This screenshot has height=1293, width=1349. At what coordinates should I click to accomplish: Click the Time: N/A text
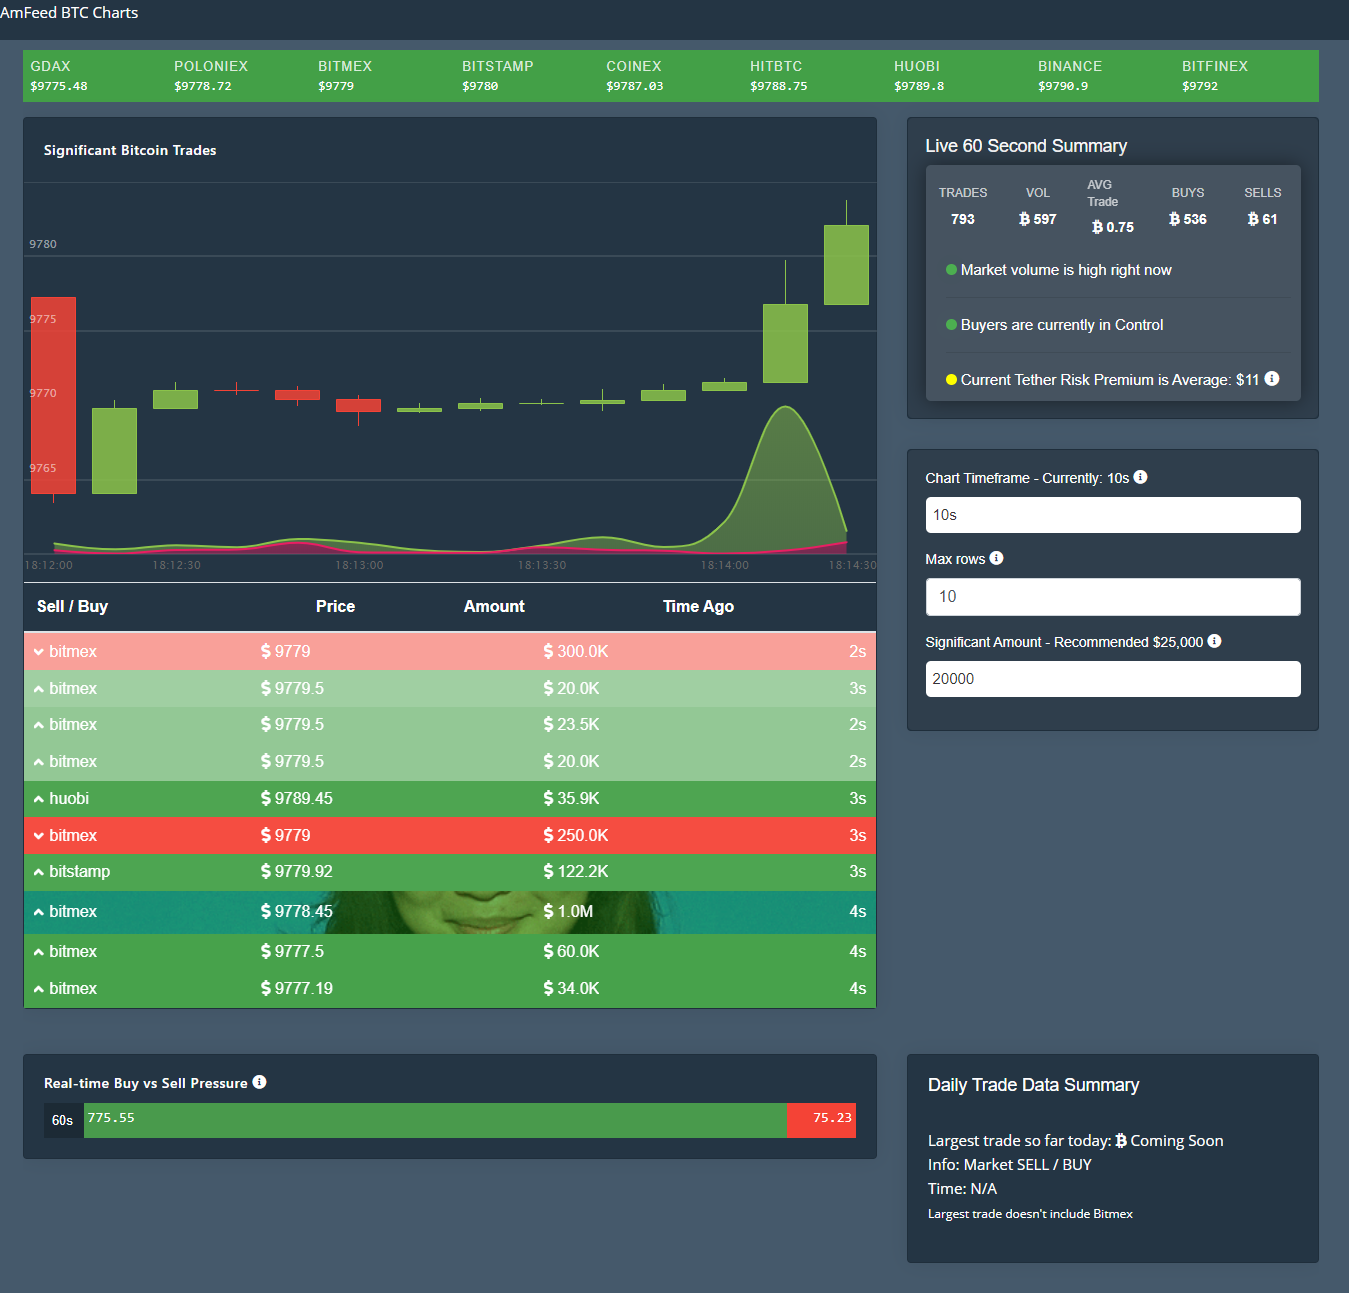pos(962,1189)
